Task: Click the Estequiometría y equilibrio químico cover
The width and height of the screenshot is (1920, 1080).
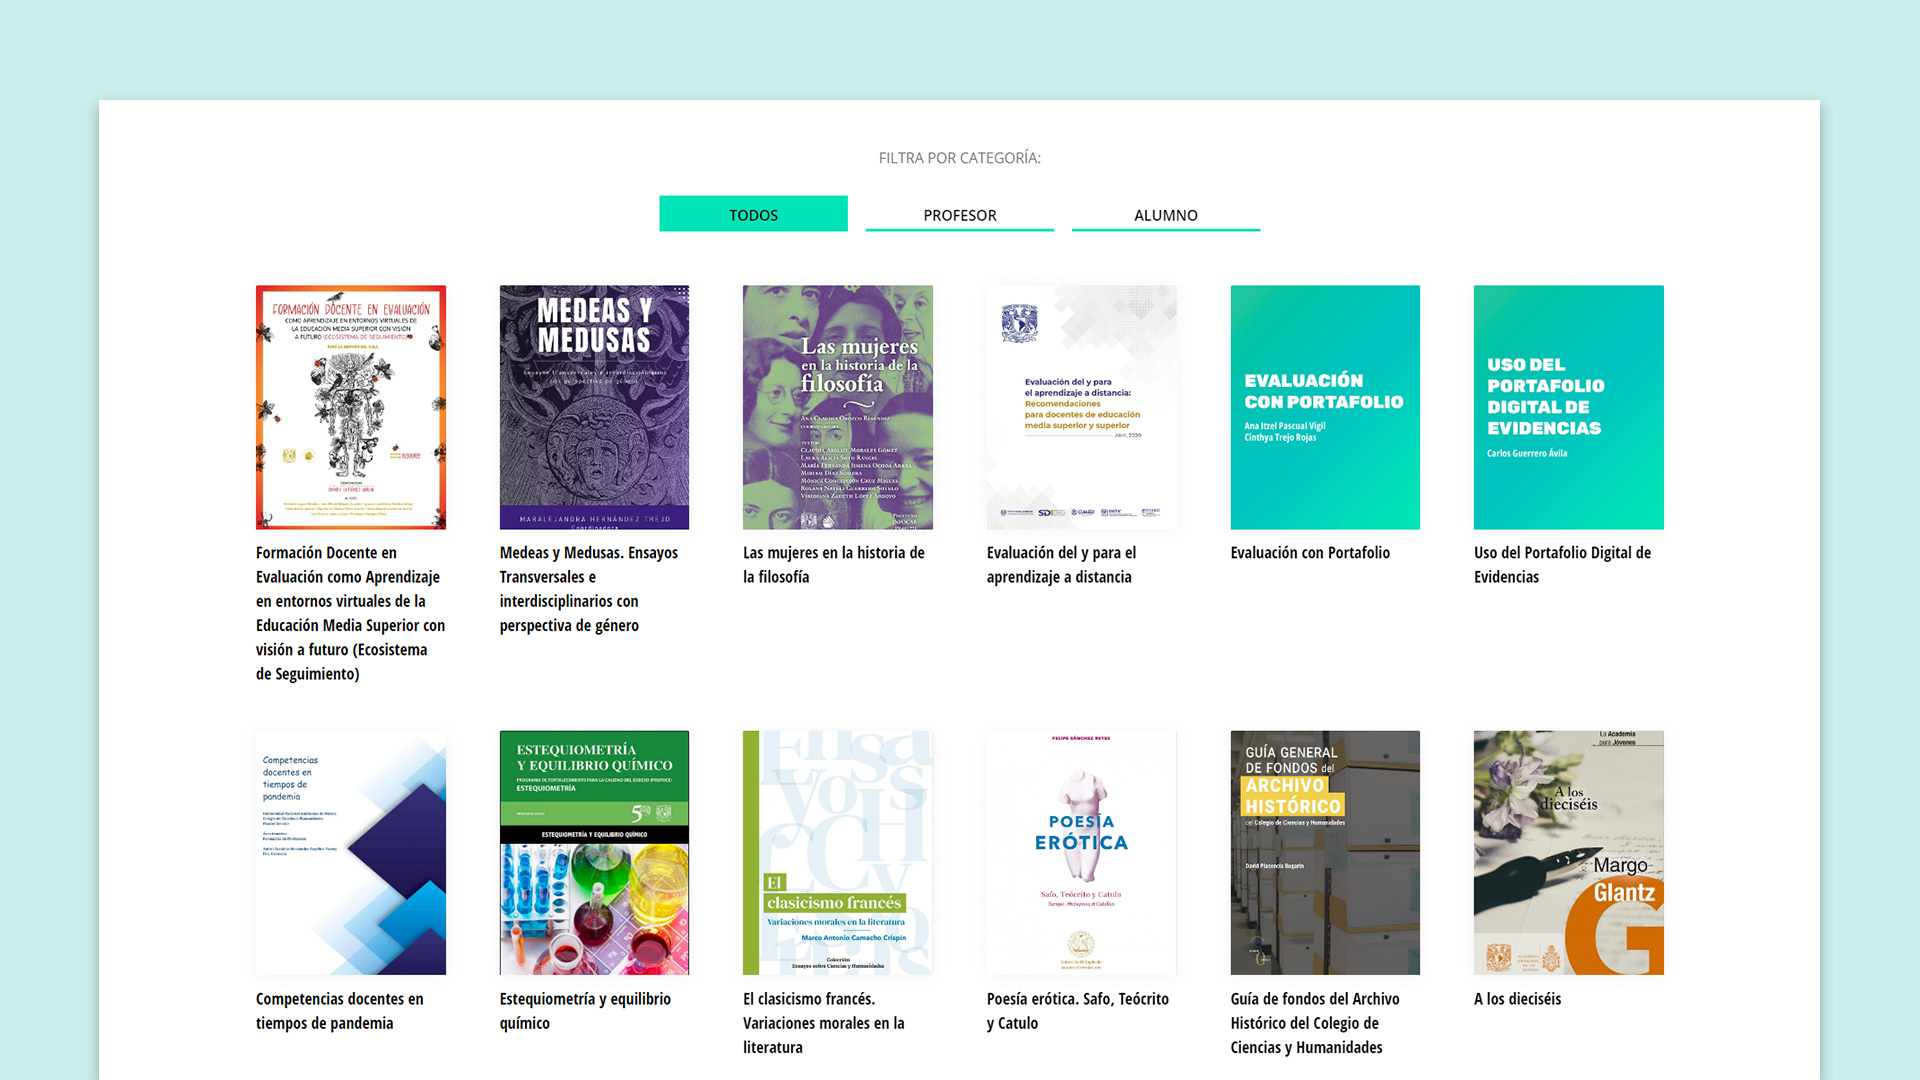Action: pyautogui.click(x=594, y=852)
